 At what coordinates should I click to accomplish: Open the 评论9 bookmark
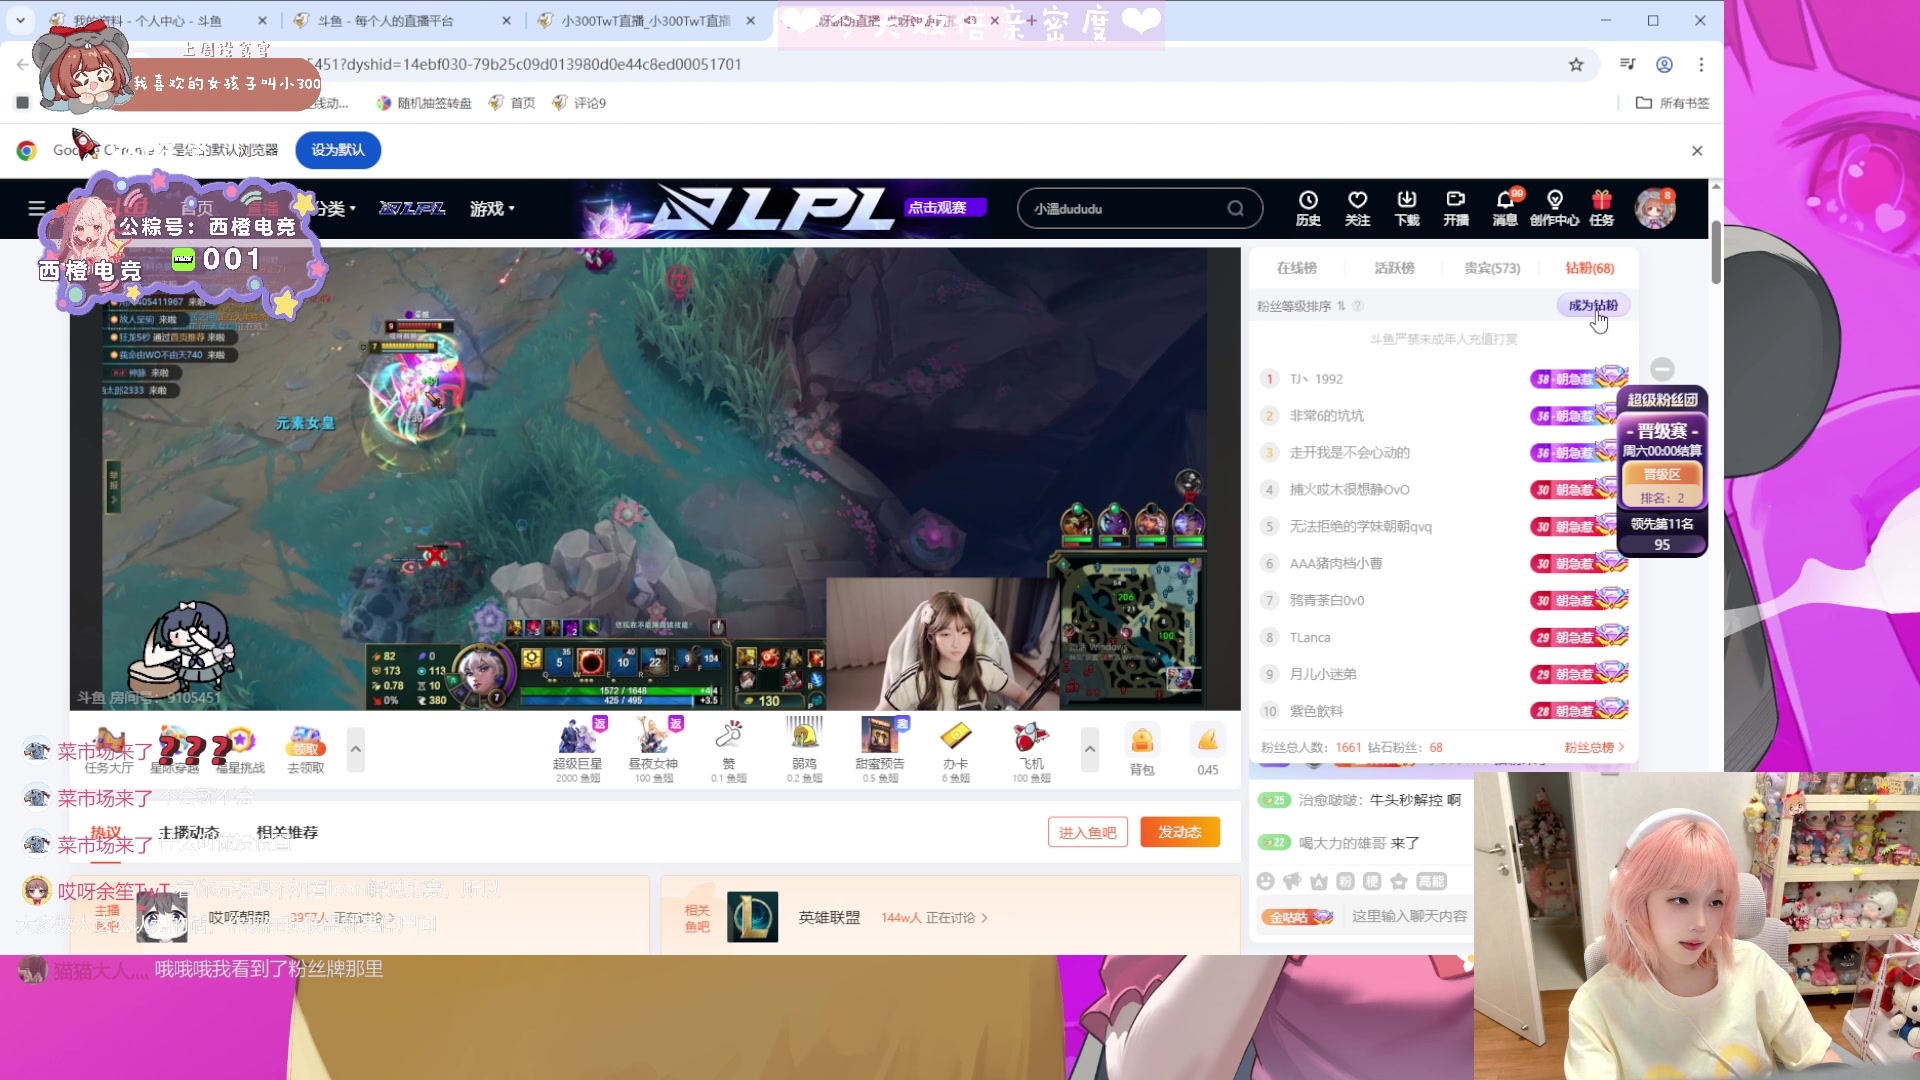coord(579,103)
